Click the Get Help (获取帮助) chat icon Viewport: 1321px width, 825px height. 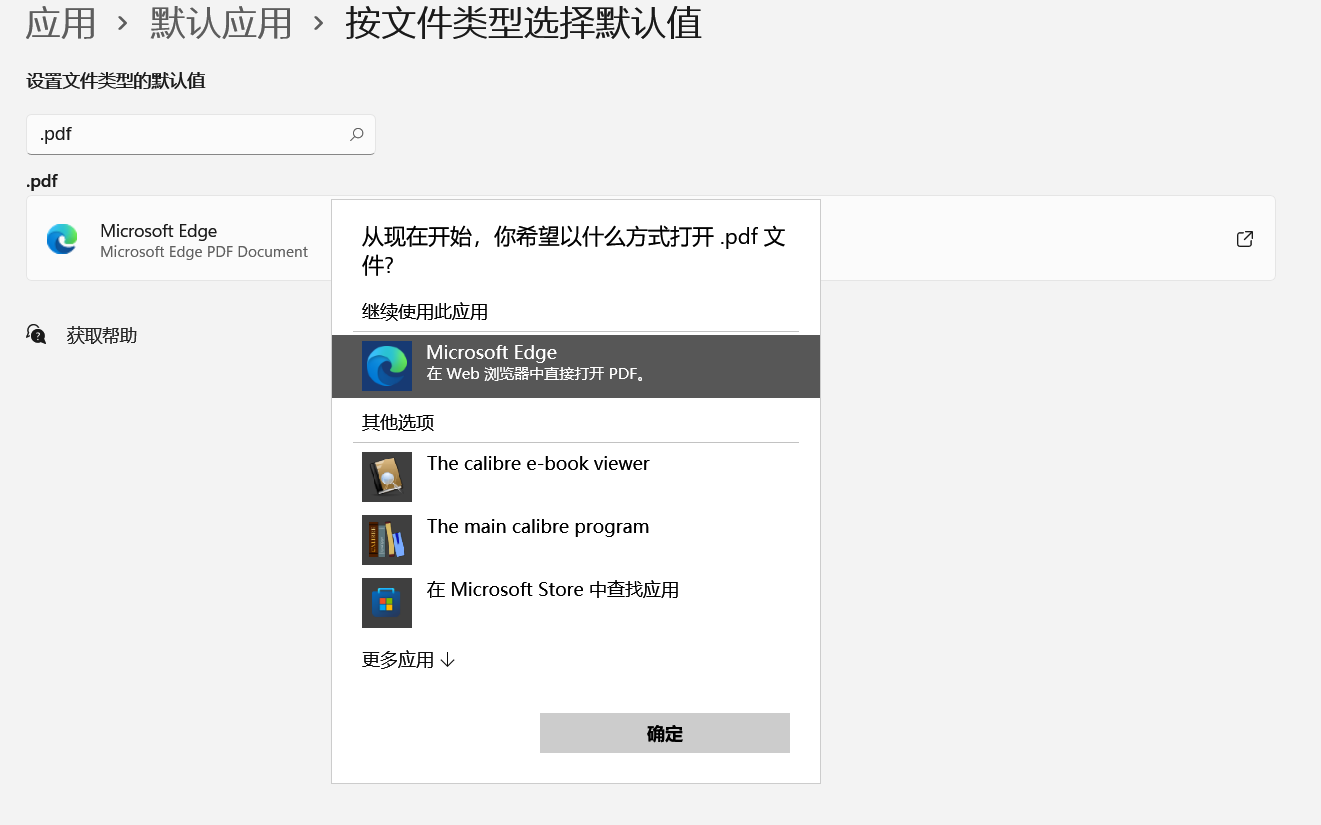pos(37,335)
